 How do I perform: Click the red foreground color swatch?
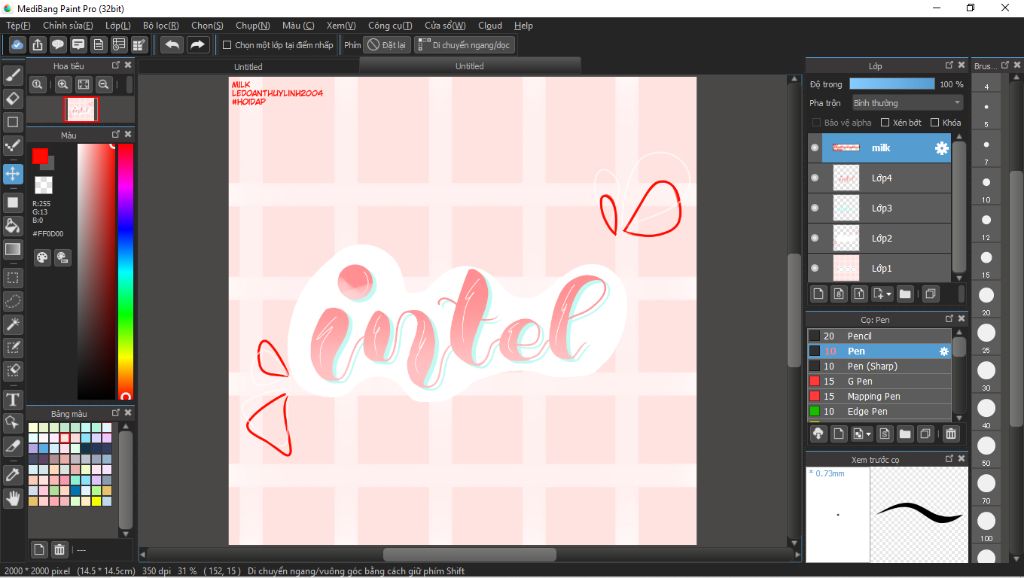click(40, 156)
